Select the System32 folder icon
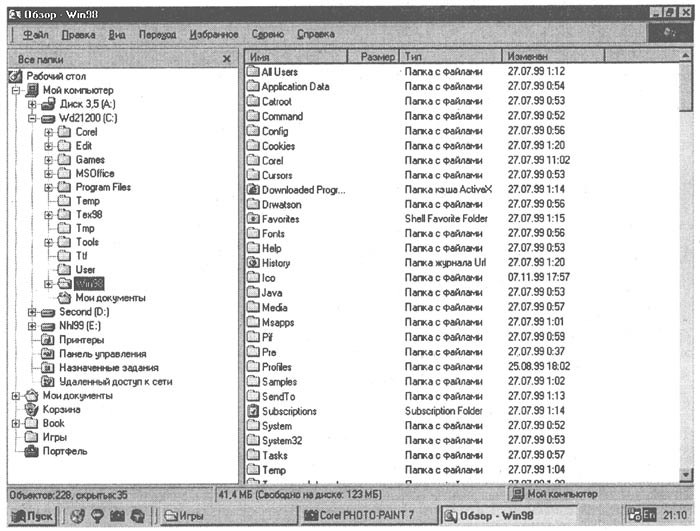 [253, 440]
